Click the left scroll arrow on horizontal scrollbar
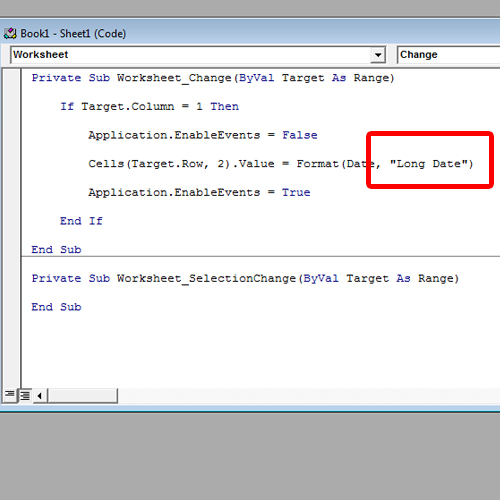This screenshot has height=500, width=500. coord(40,396)
